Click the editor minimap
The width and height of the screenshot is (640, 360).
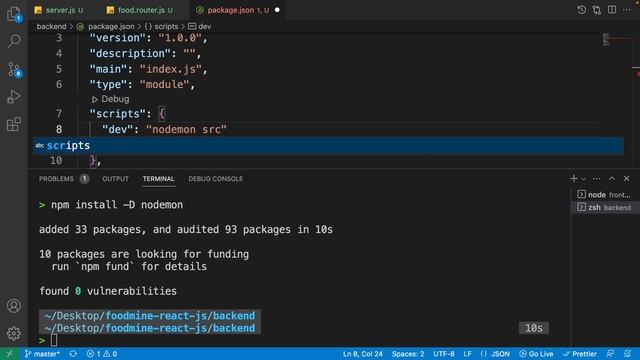pyautogui.click(x=607, y=39)
